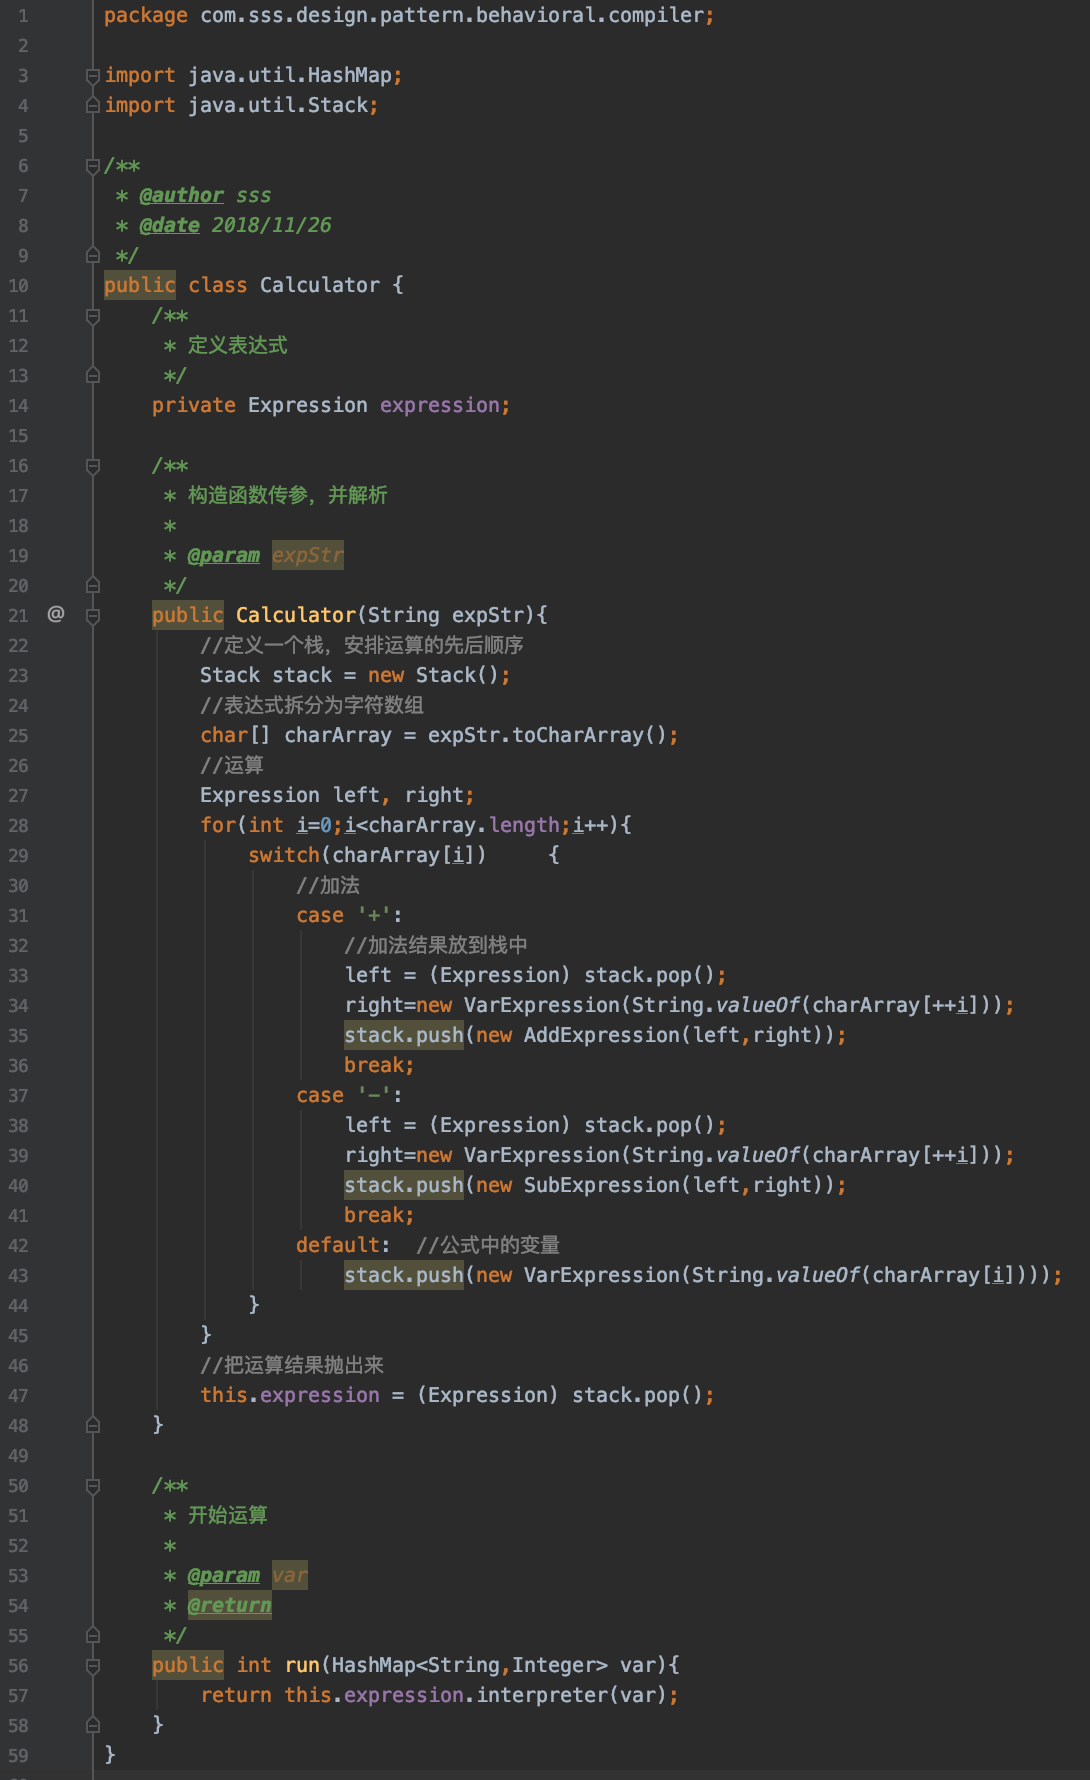The width and height of the screenshot is (1090, 1780).
Task: Fold the run method Javadoc at line 50
Action: [93, 1486]
